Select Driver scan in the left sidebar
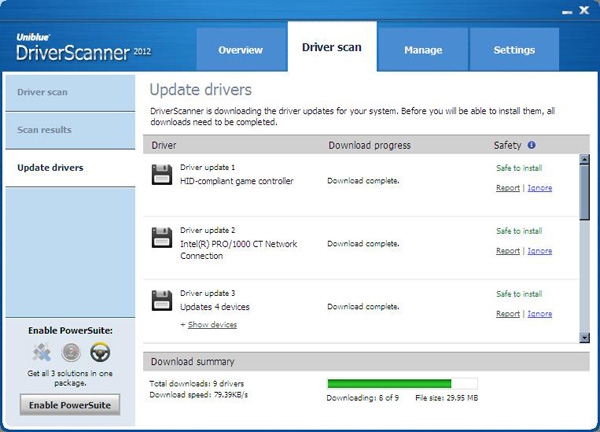Screen dimensions: 600x432 point(43,92)
